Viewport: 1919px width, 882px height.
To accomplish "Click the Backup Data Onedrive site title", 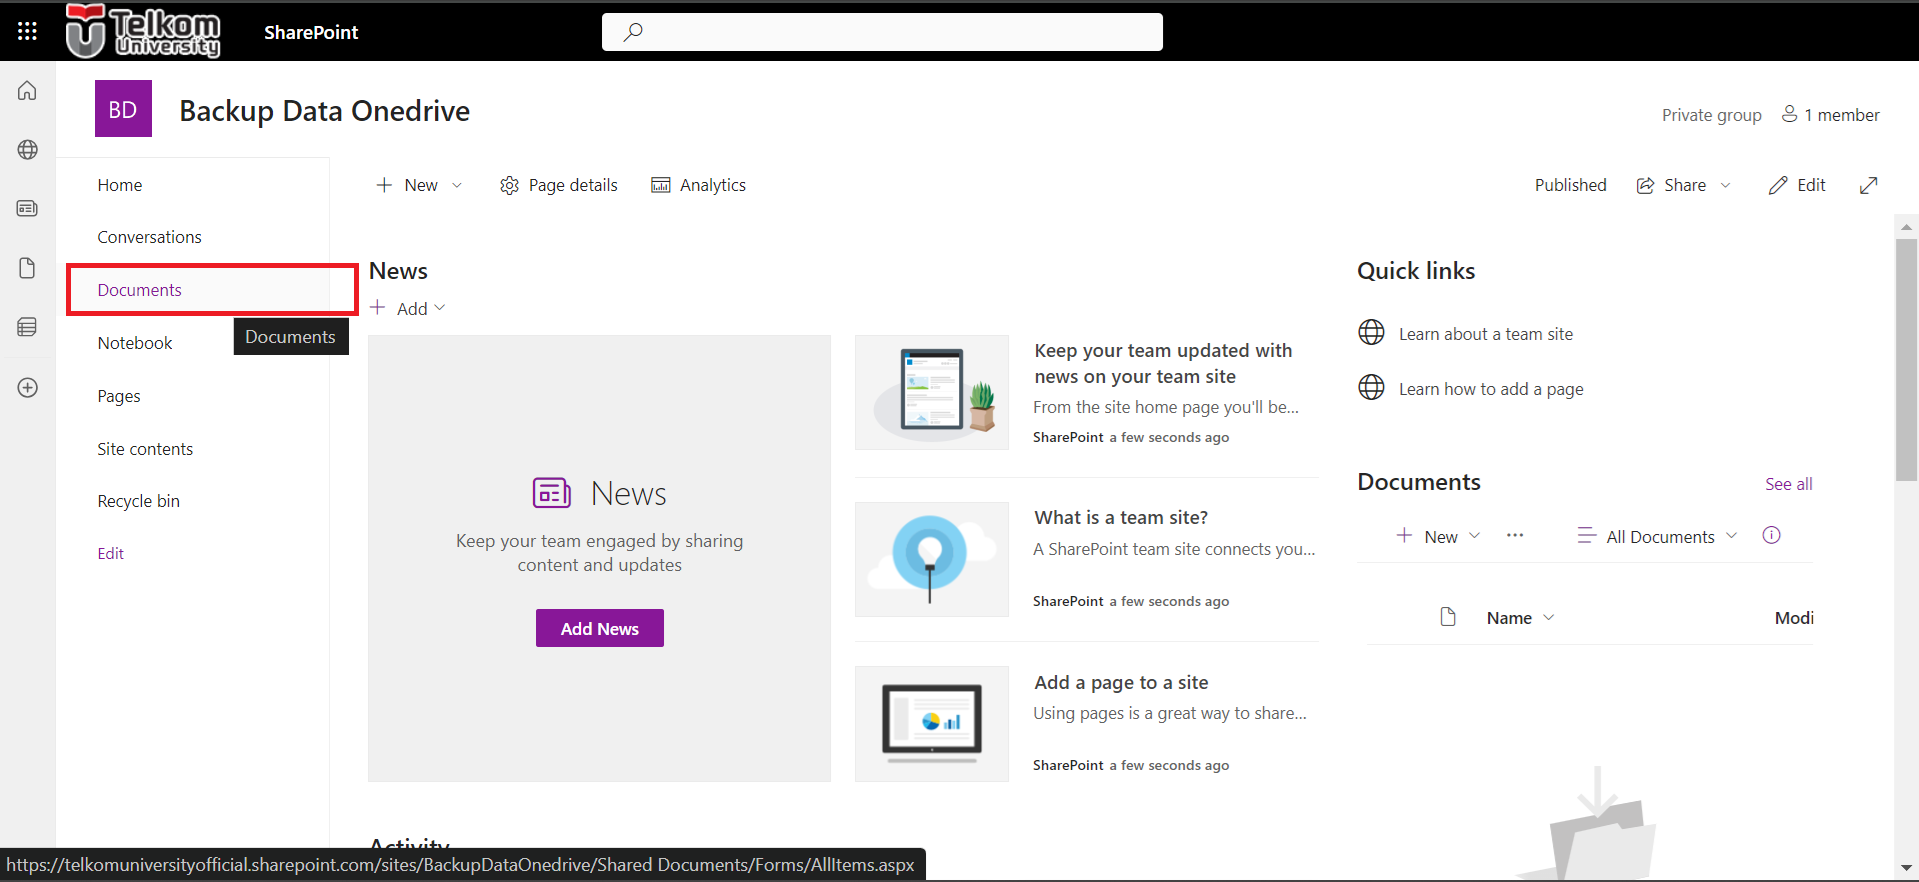I will coord(324,110).
